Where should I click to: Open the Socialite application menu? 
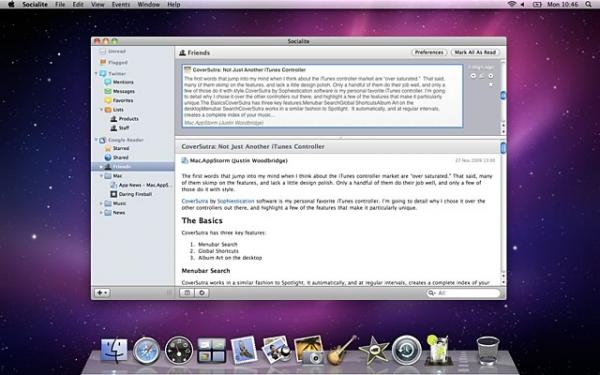35,5
